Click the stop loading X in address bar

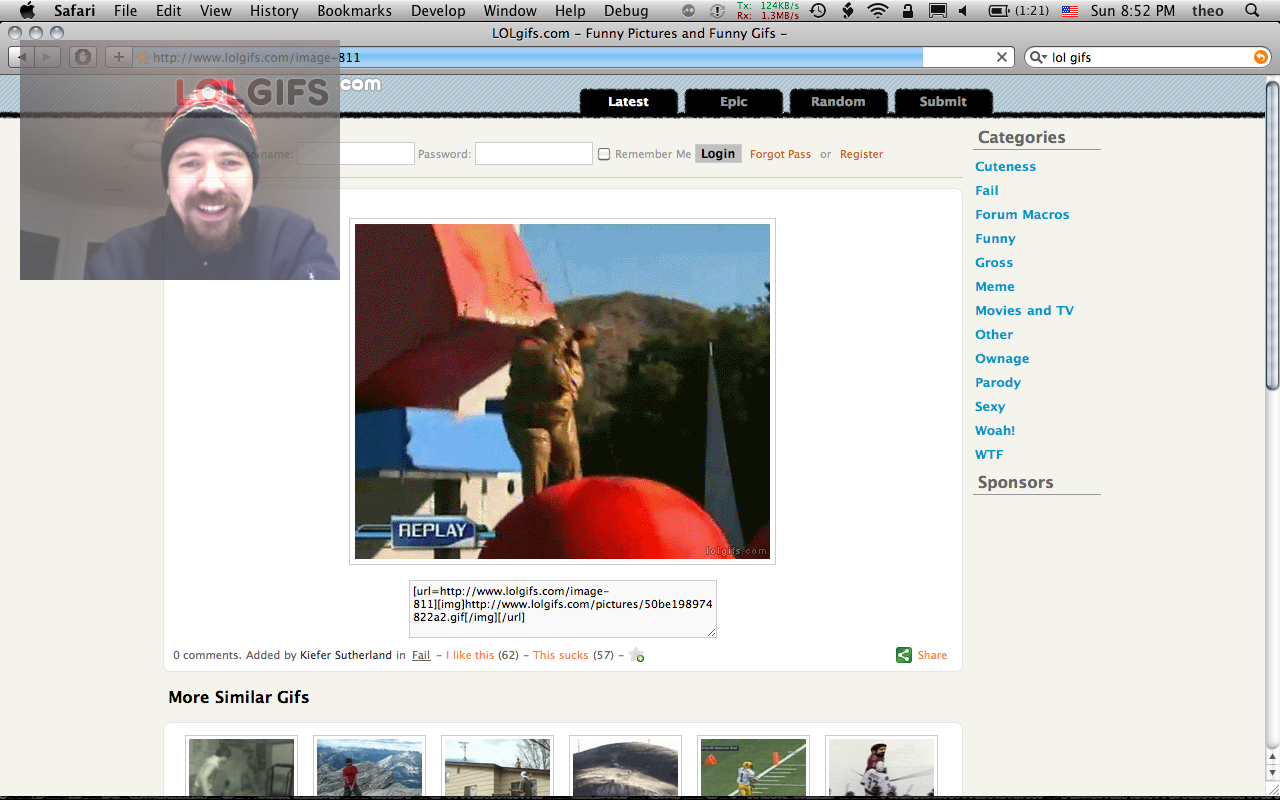point(1001,57)
